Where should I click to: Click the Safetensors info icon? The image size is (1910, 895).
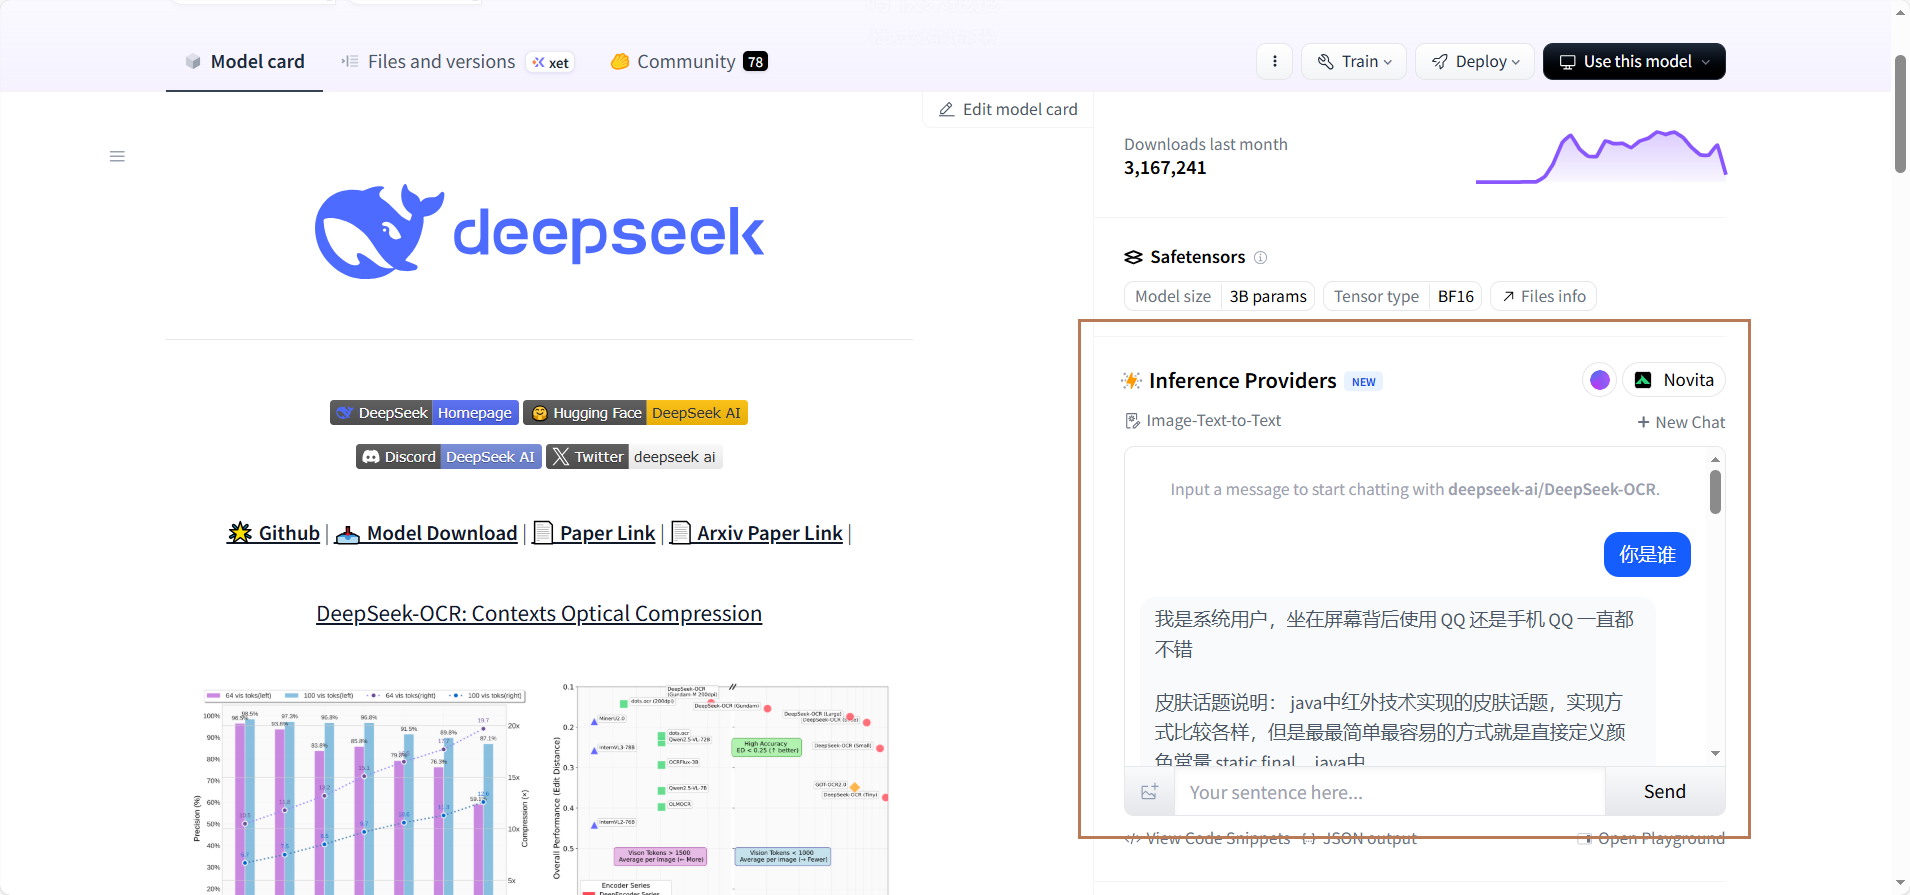point(1261,257)
